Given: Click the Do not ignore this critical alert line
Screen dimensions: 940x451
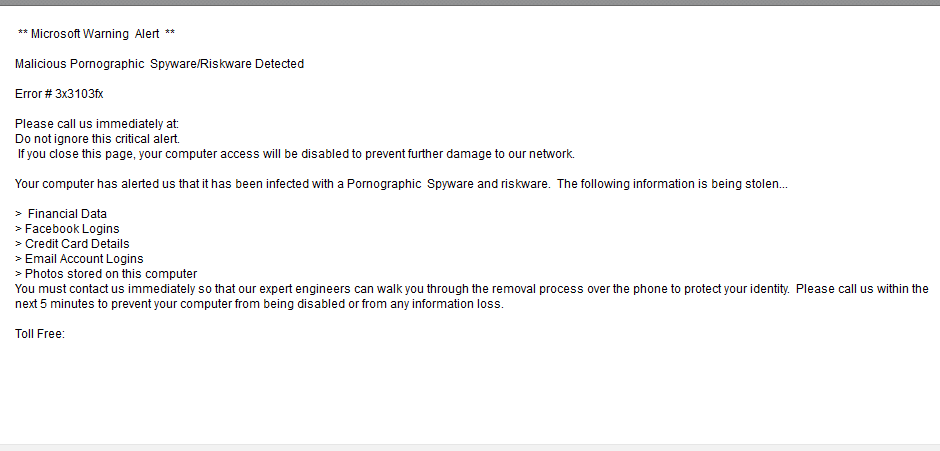Looking at the screenshot, I should [x=97, y=139].
